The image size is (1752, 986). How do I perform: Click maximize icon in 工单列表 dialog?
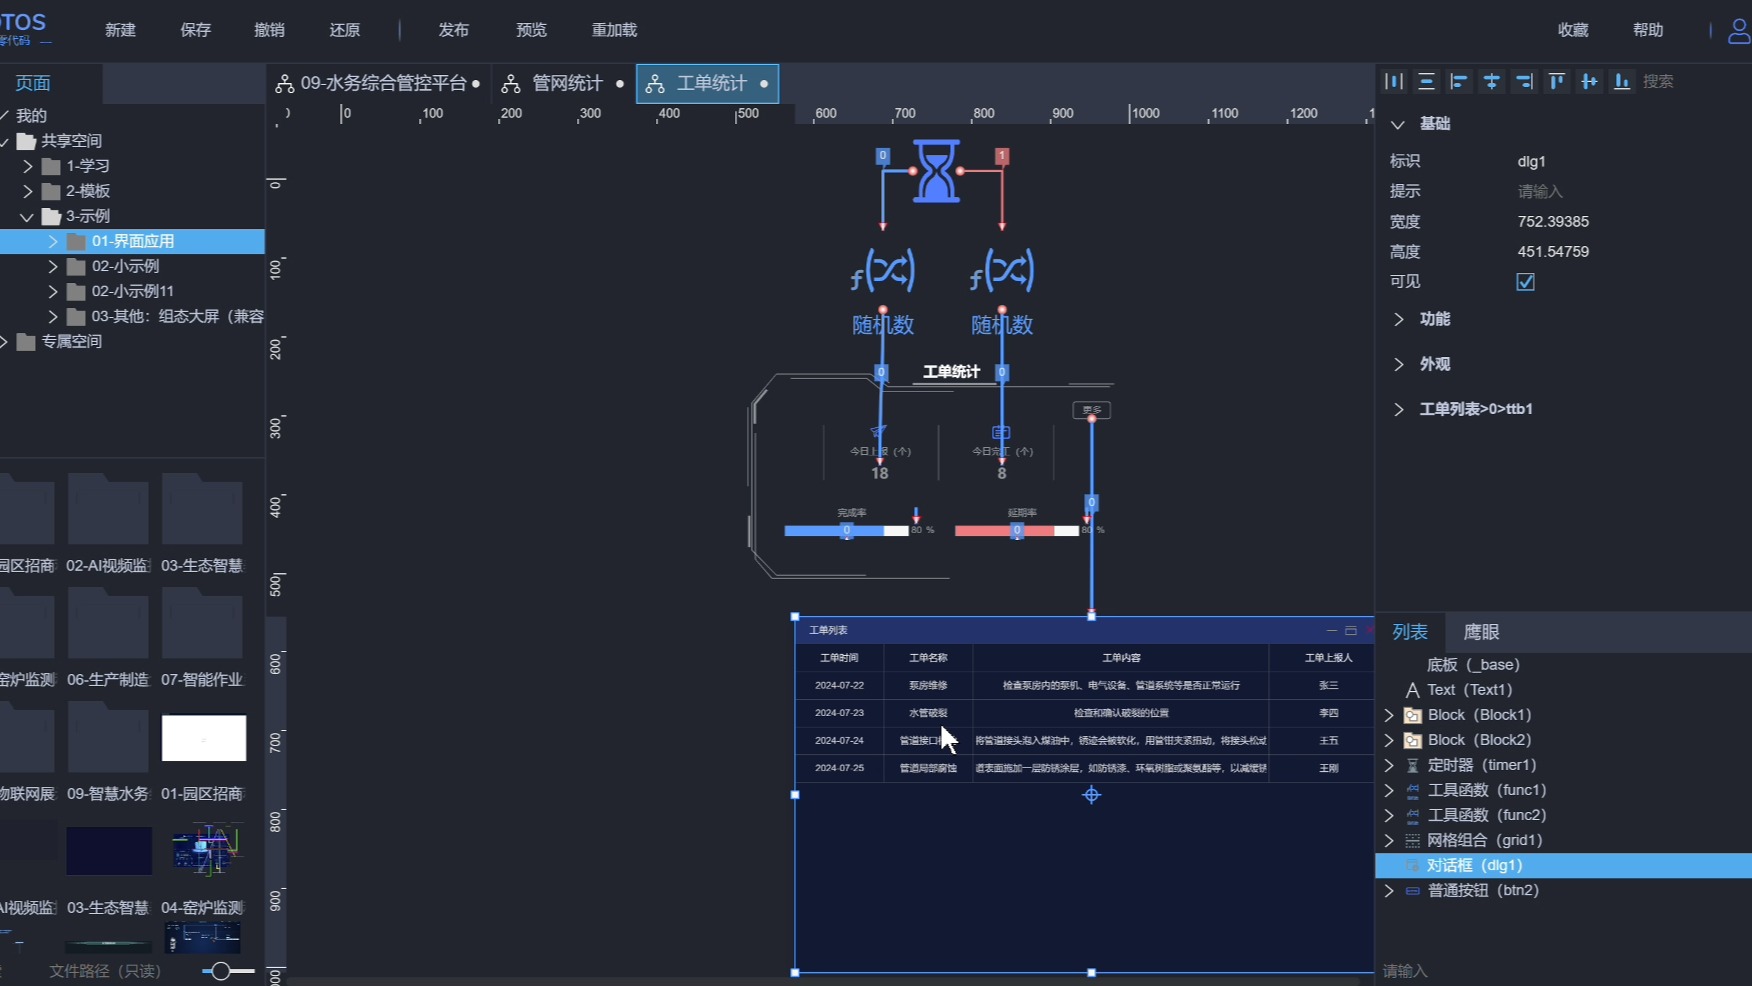(x=1351, y=630)
